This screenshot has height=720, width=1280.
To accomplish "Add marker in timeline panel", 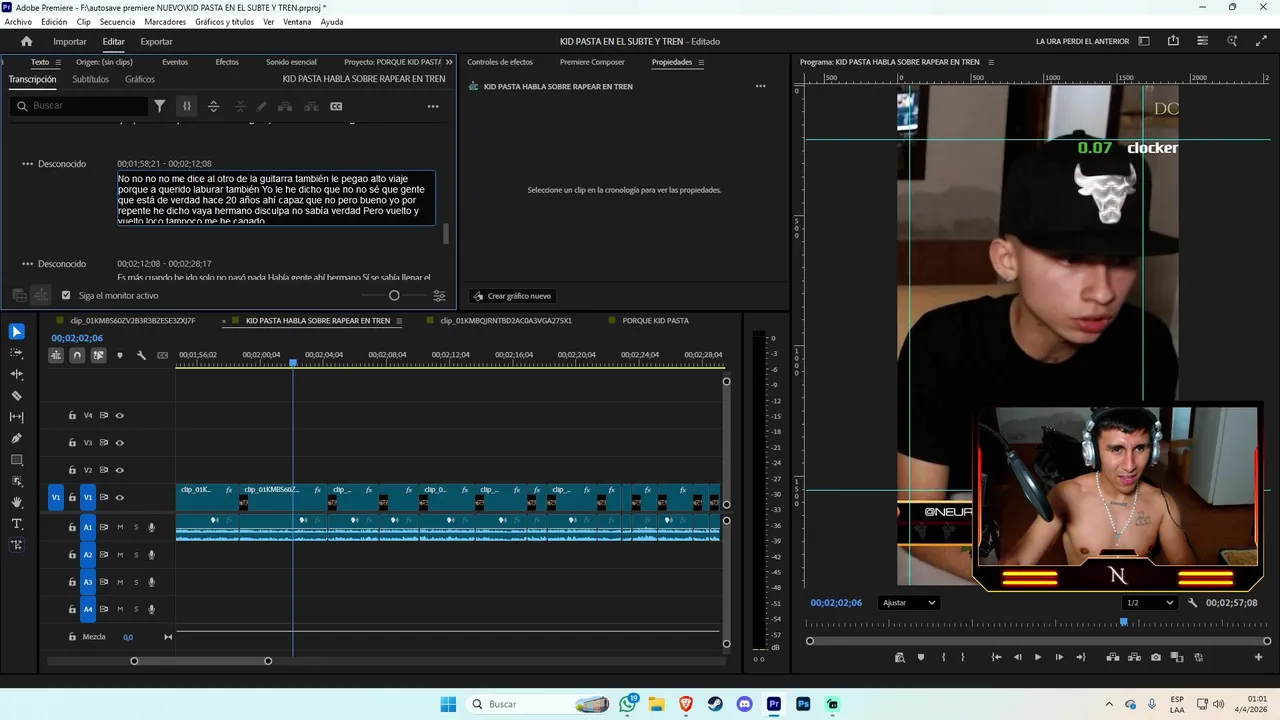I will [120, 355].
